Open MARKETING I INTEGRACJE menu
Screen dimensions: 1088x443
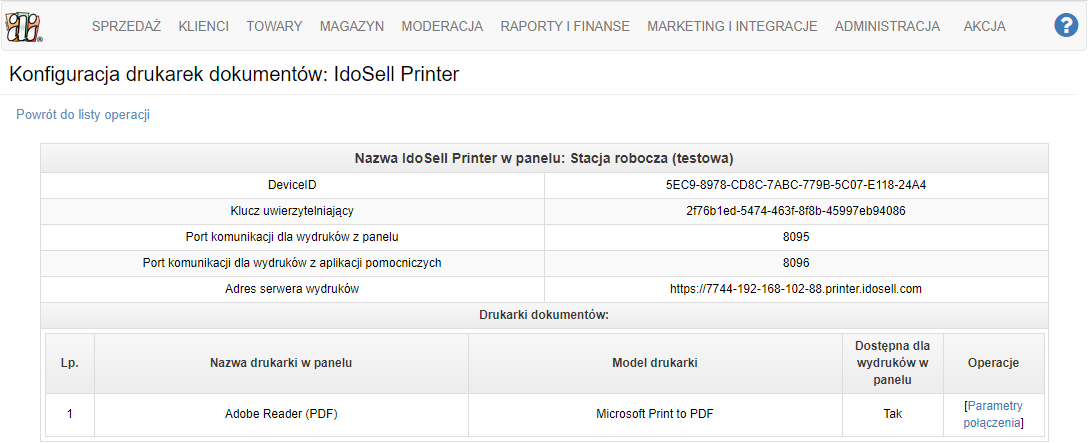pos(732,26)
